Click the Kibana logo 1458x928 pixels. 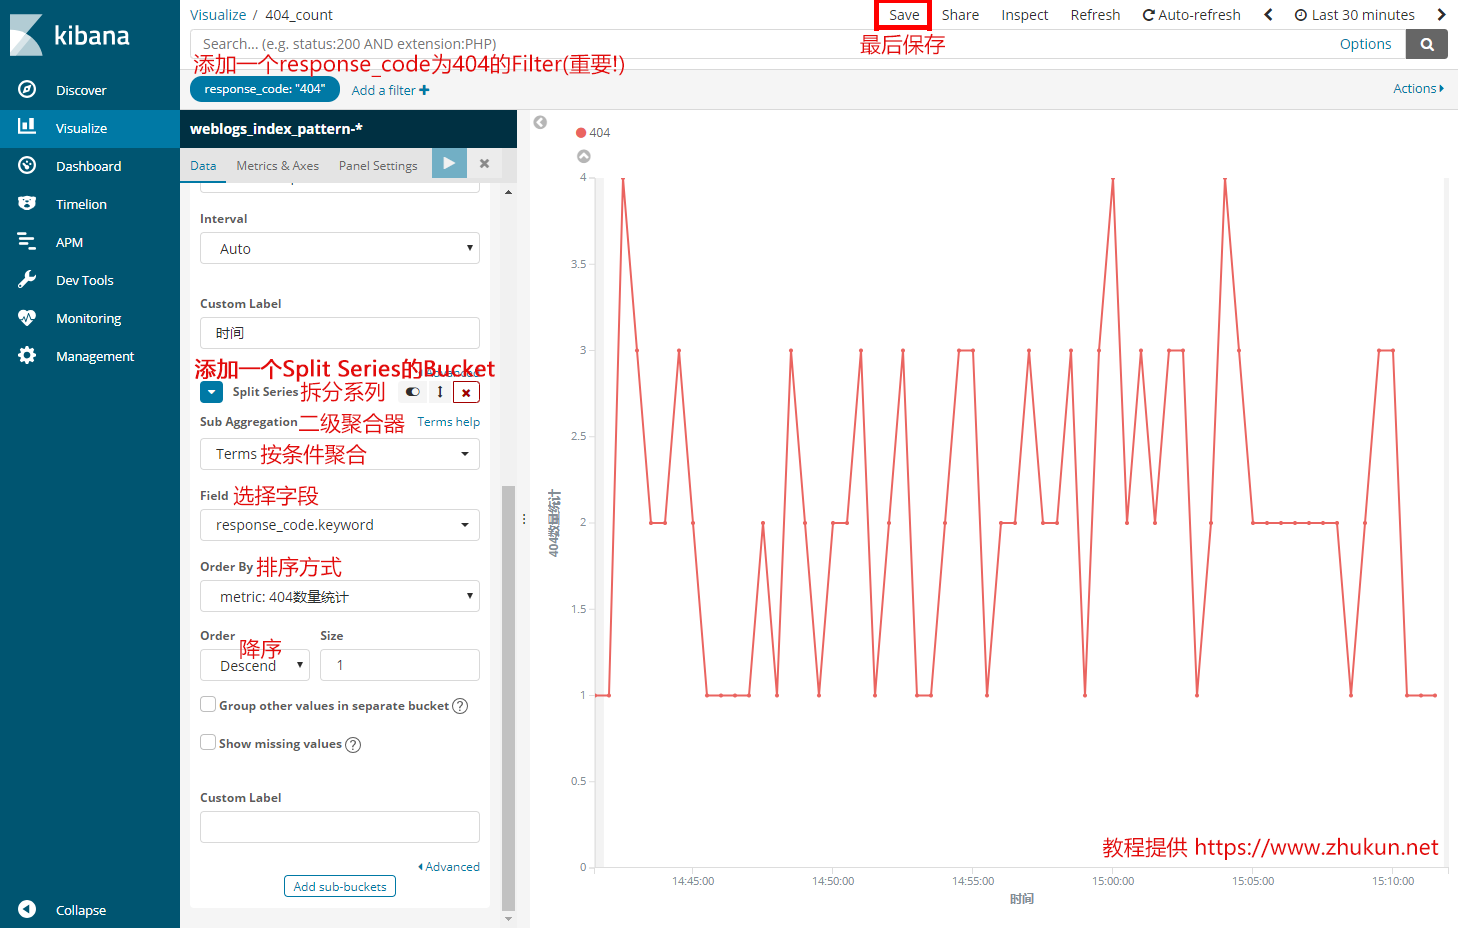(x=70, y=35)
